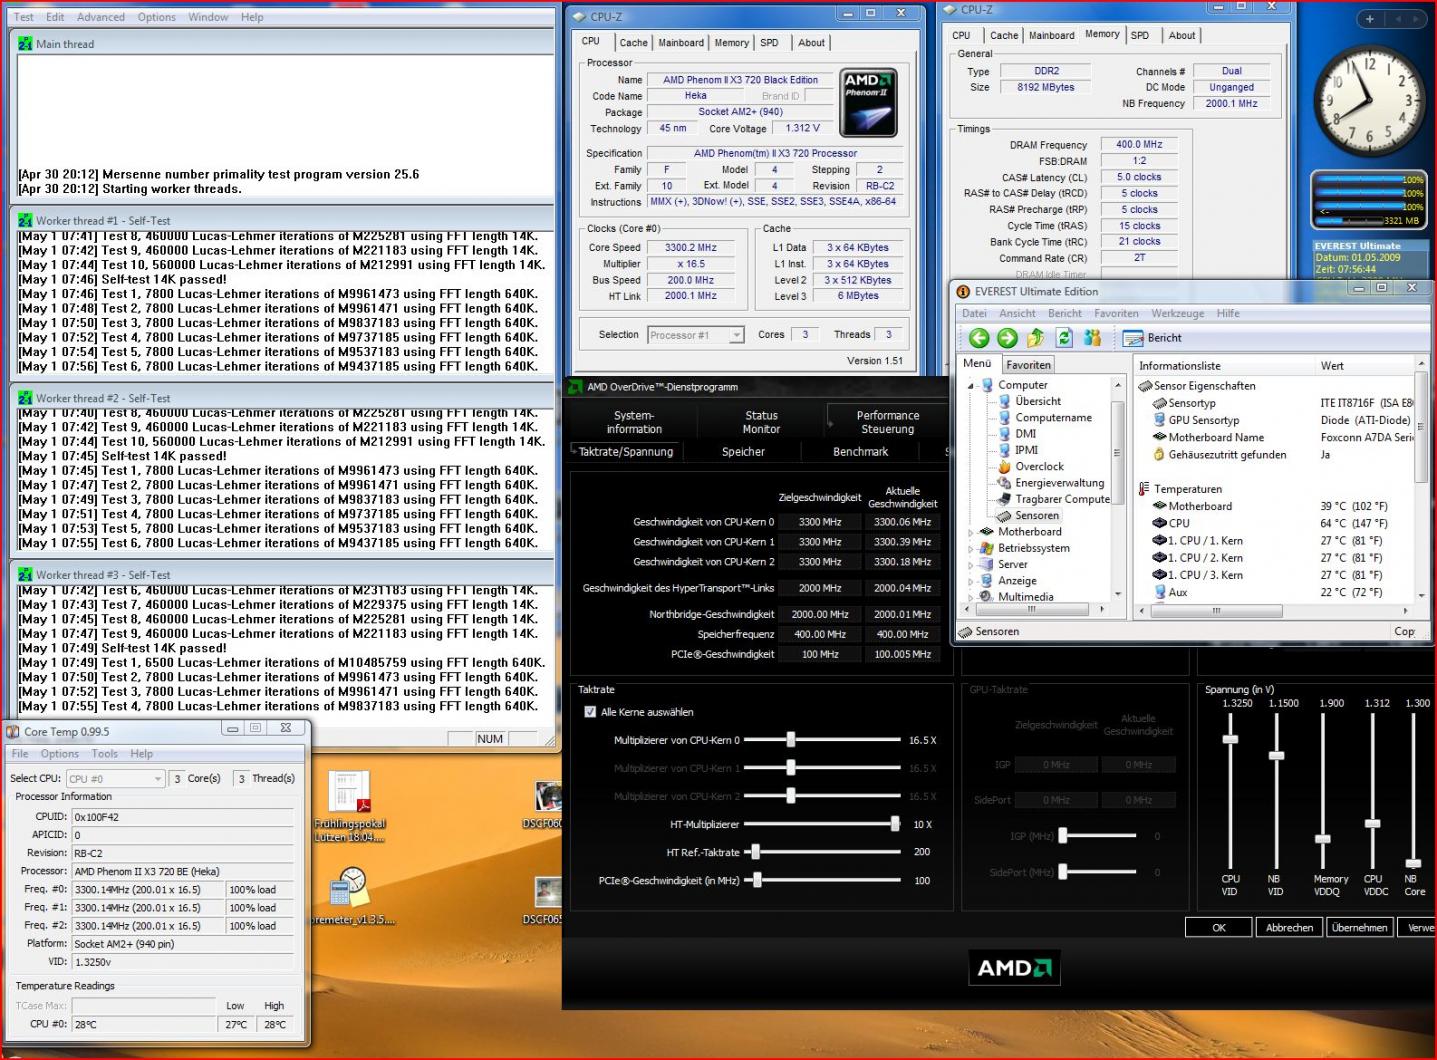Switch to CPU-Z Mainboard tab in left window
The height and width of the screenshot is (1060, 1437).
(x=681, y=42)
